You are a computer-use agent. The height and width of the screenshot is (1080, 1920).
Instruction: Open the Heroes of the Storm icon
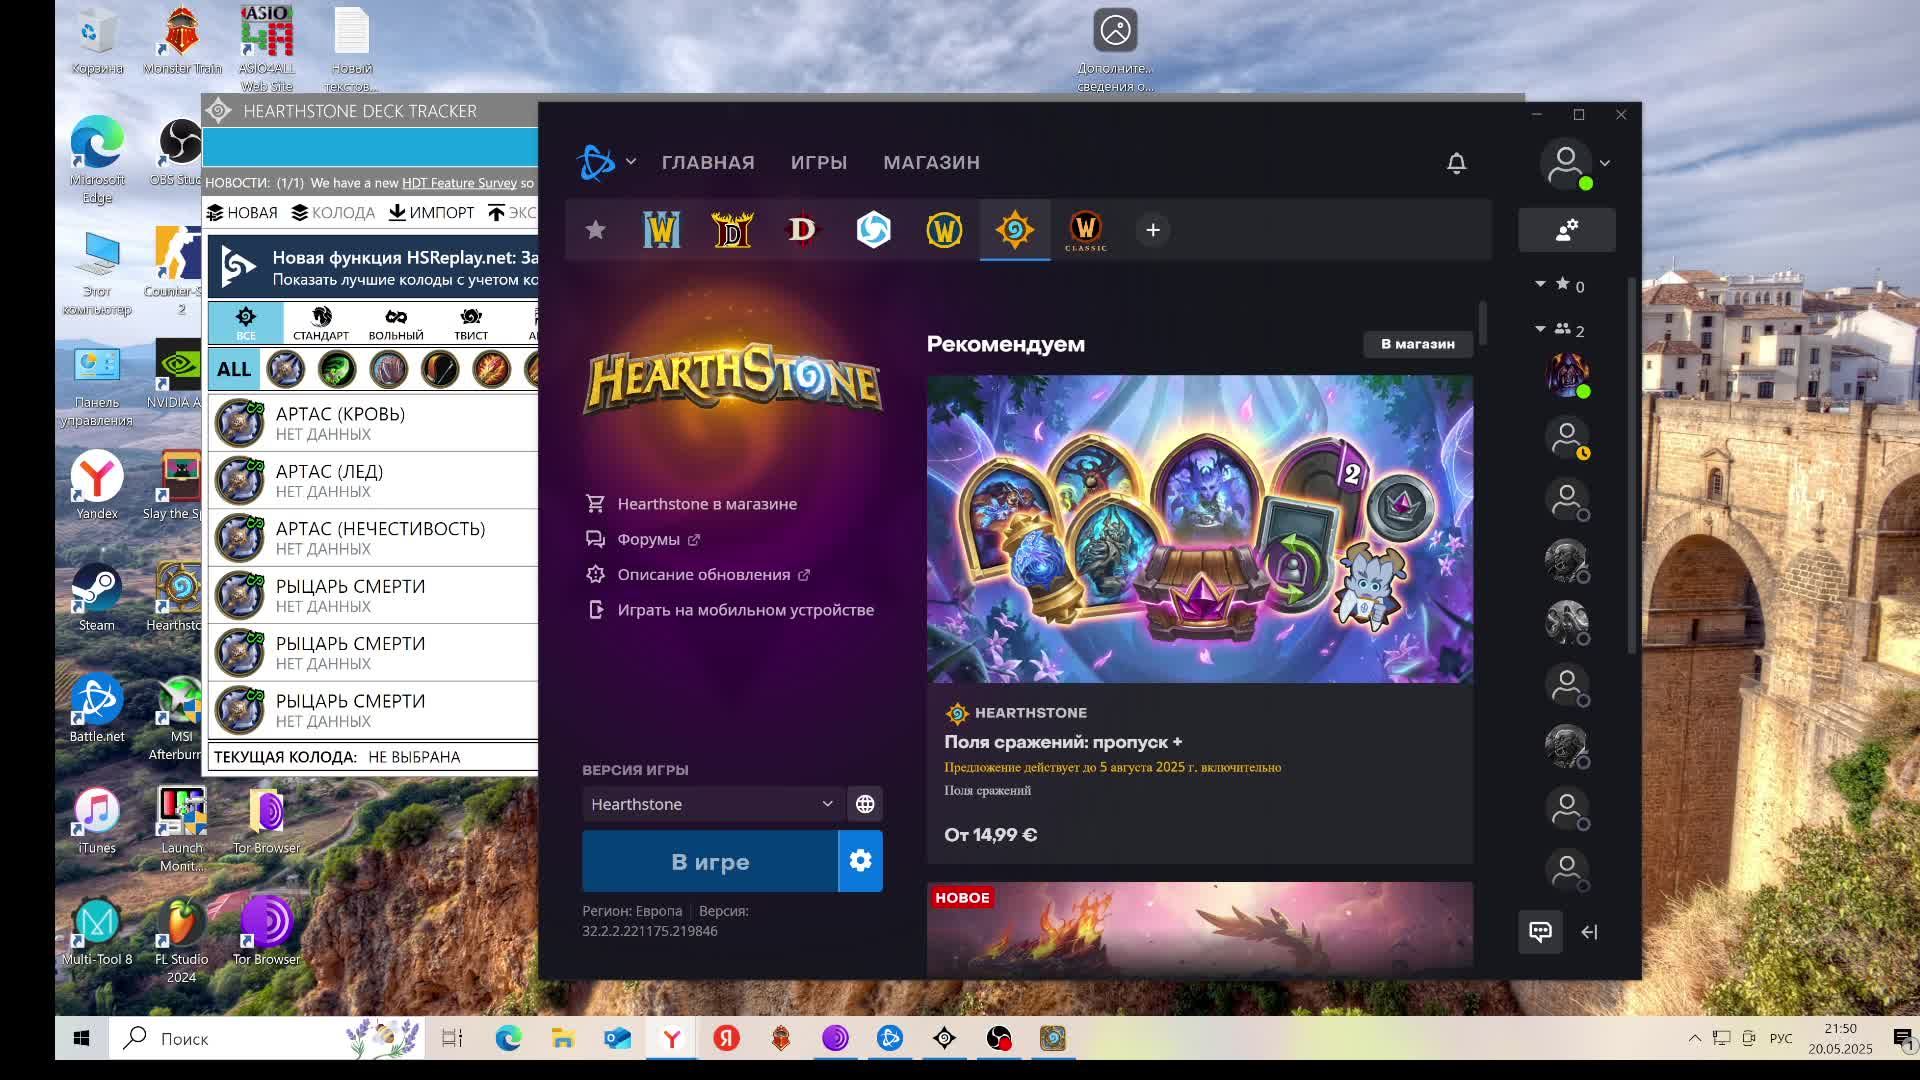(x=873, y=230)
